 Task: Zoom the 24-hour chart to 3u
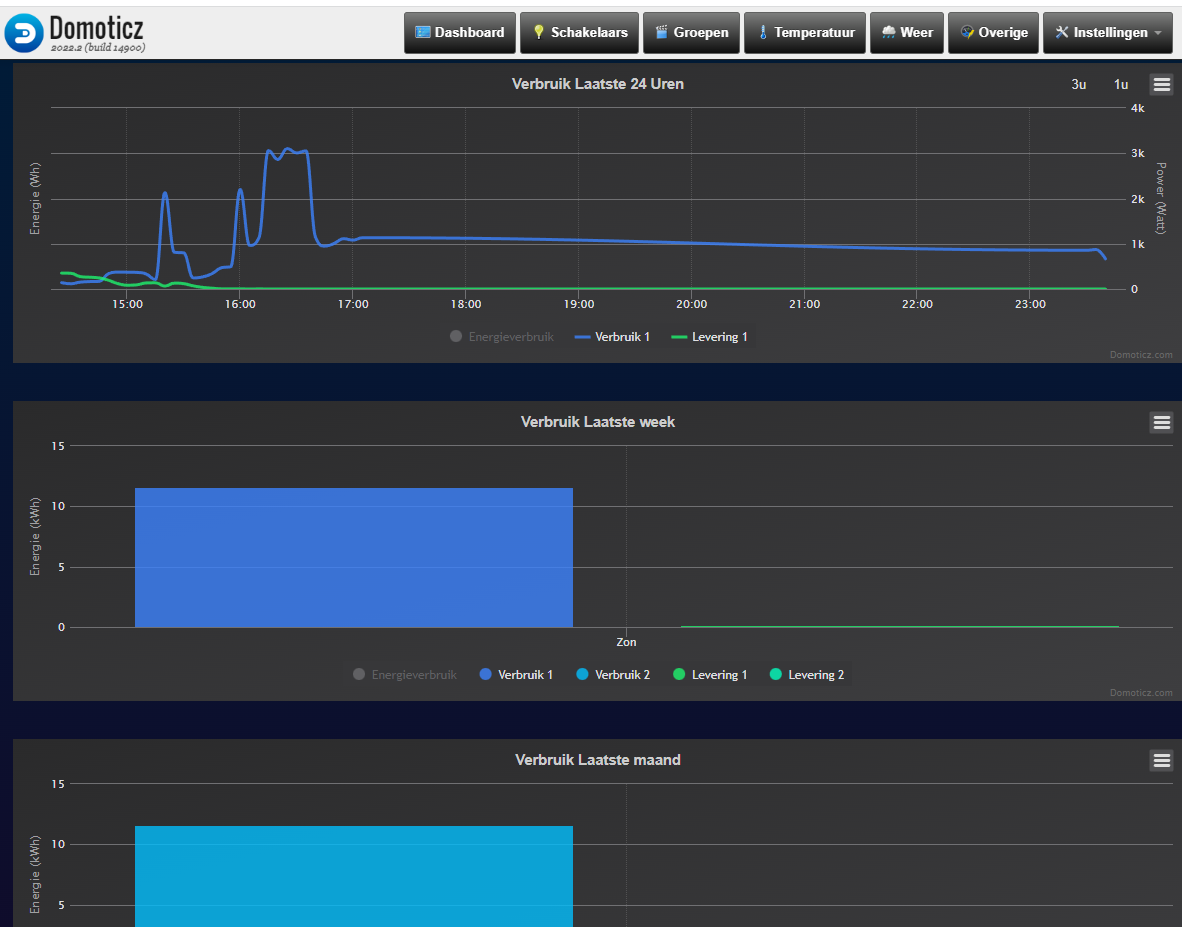tap(1079, 84)
